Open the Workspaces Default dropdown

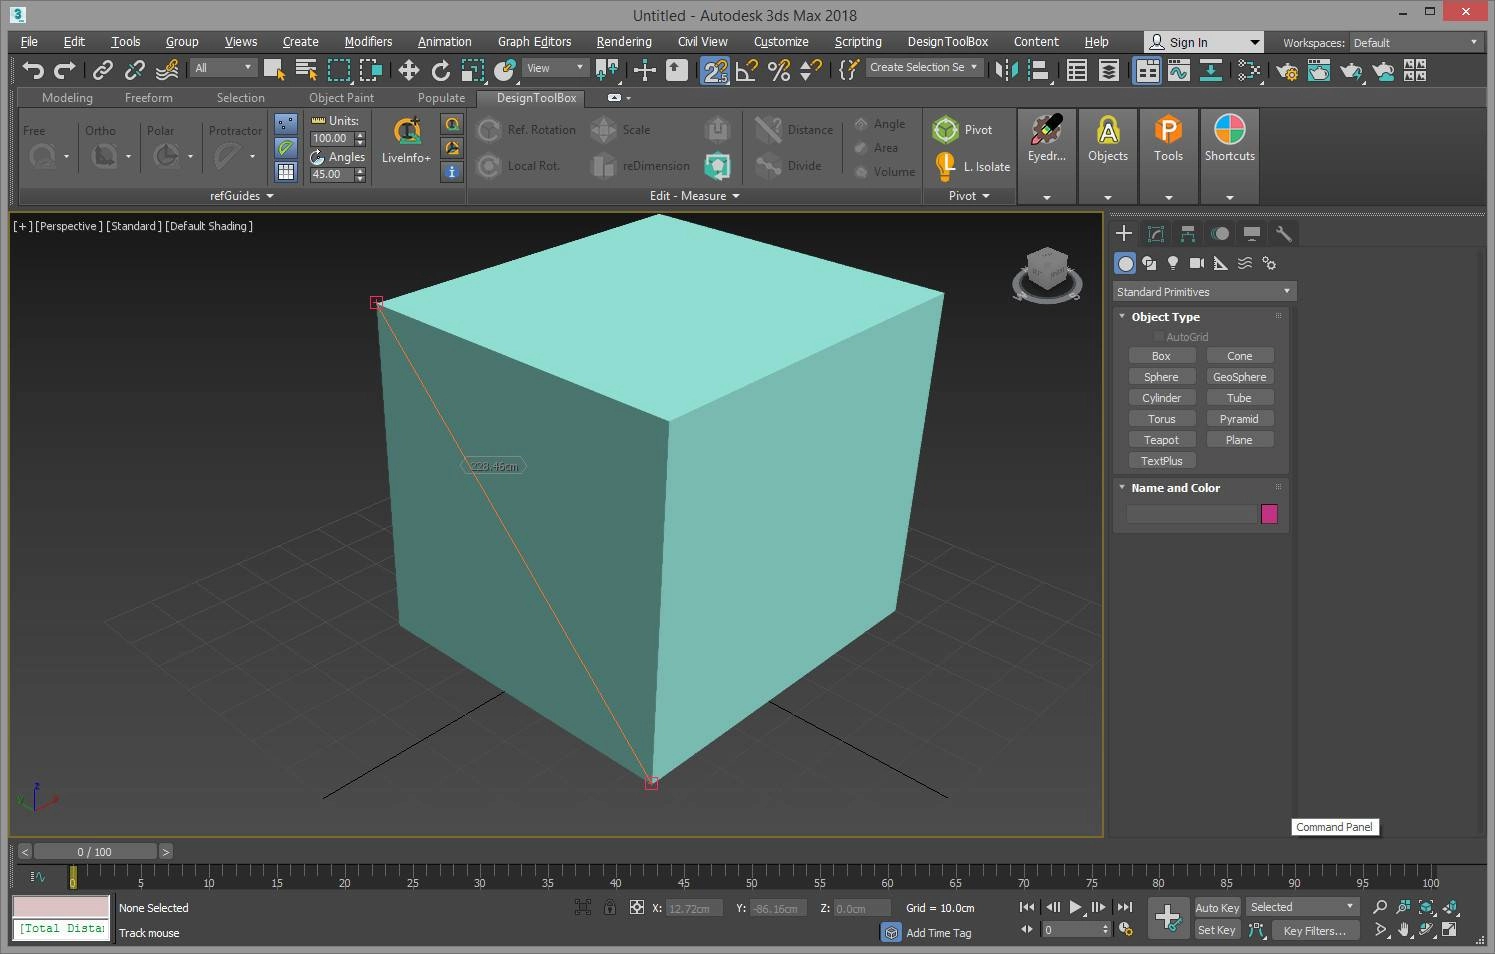click(x=1415, y=43)
